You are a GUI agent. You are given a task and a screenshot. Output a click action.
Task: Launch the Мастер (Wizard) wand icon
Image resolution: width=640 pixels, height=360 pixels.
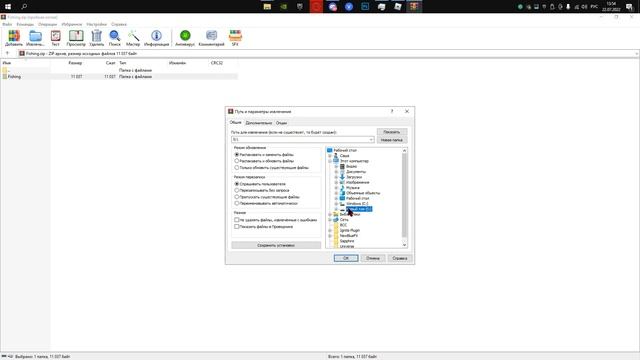[133, 36]
